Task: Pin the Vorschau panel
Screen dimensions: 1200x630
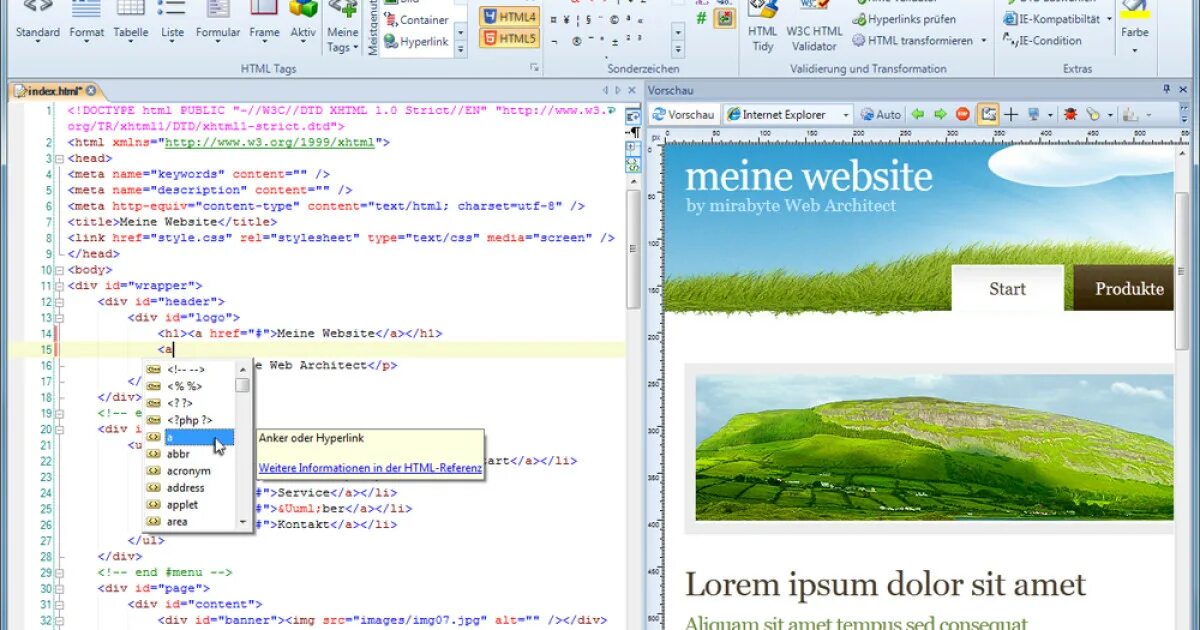Action: click(x=1167, y=90)
